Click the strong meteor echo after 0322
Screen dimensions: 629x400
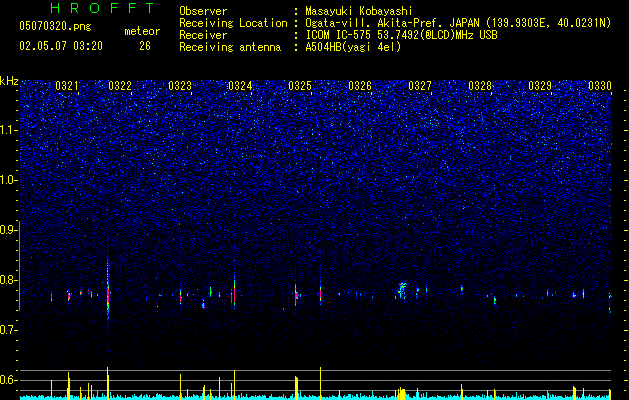(x=108, y=295)
